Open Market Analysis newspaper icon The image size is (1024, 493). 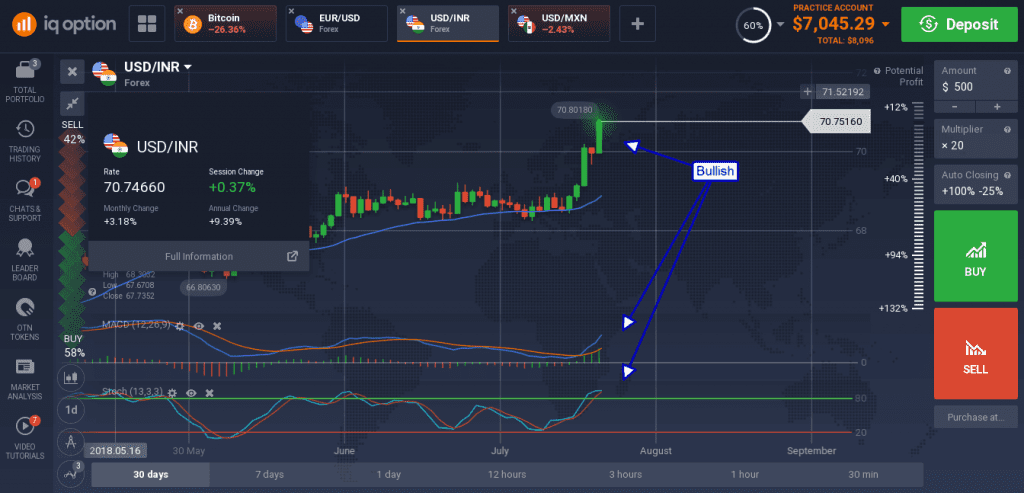(25, 368)
